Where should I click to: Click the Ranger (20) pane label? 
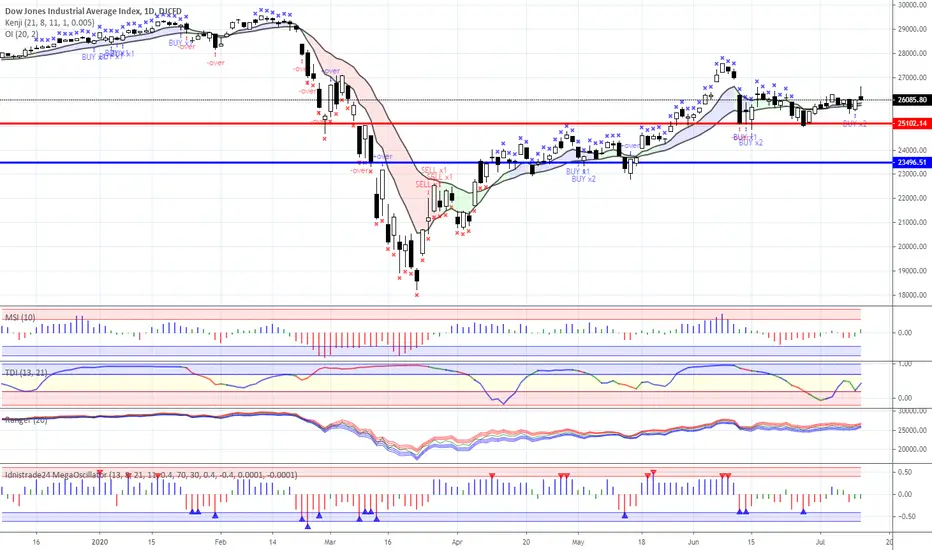click(x=26, y=420)
